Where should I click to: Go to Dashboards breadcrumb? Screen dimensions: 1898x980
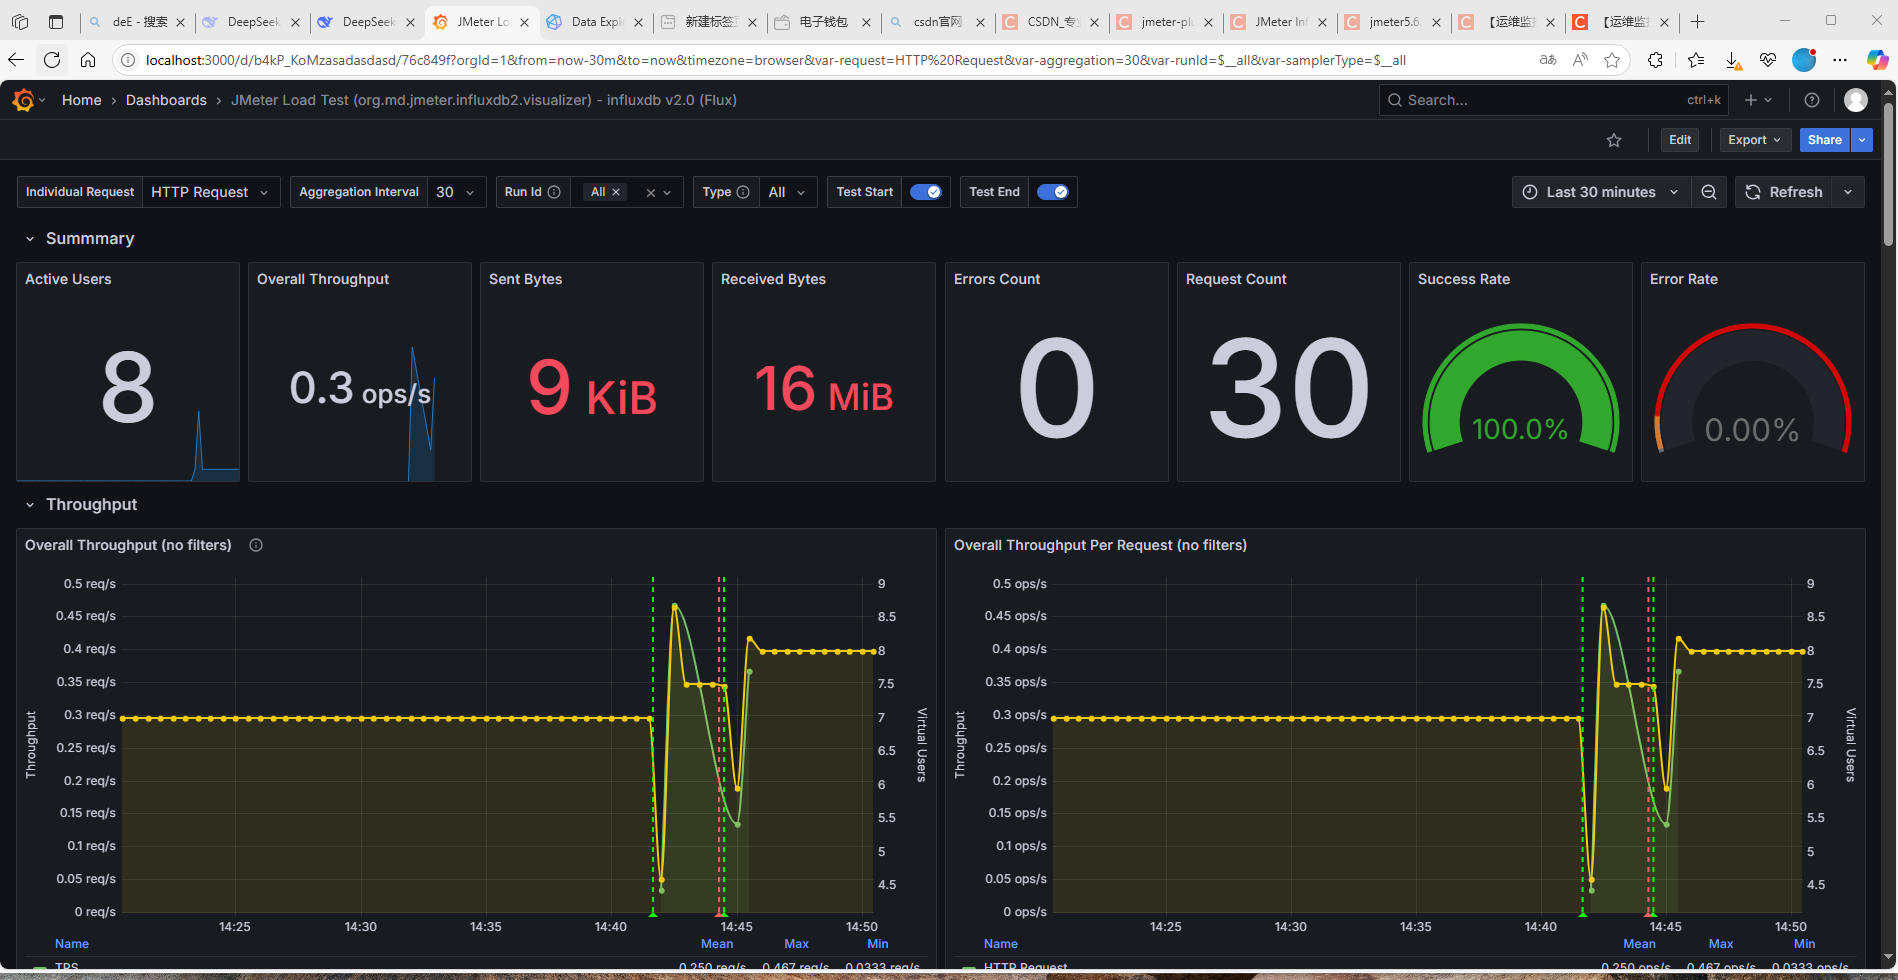[166, 100]
